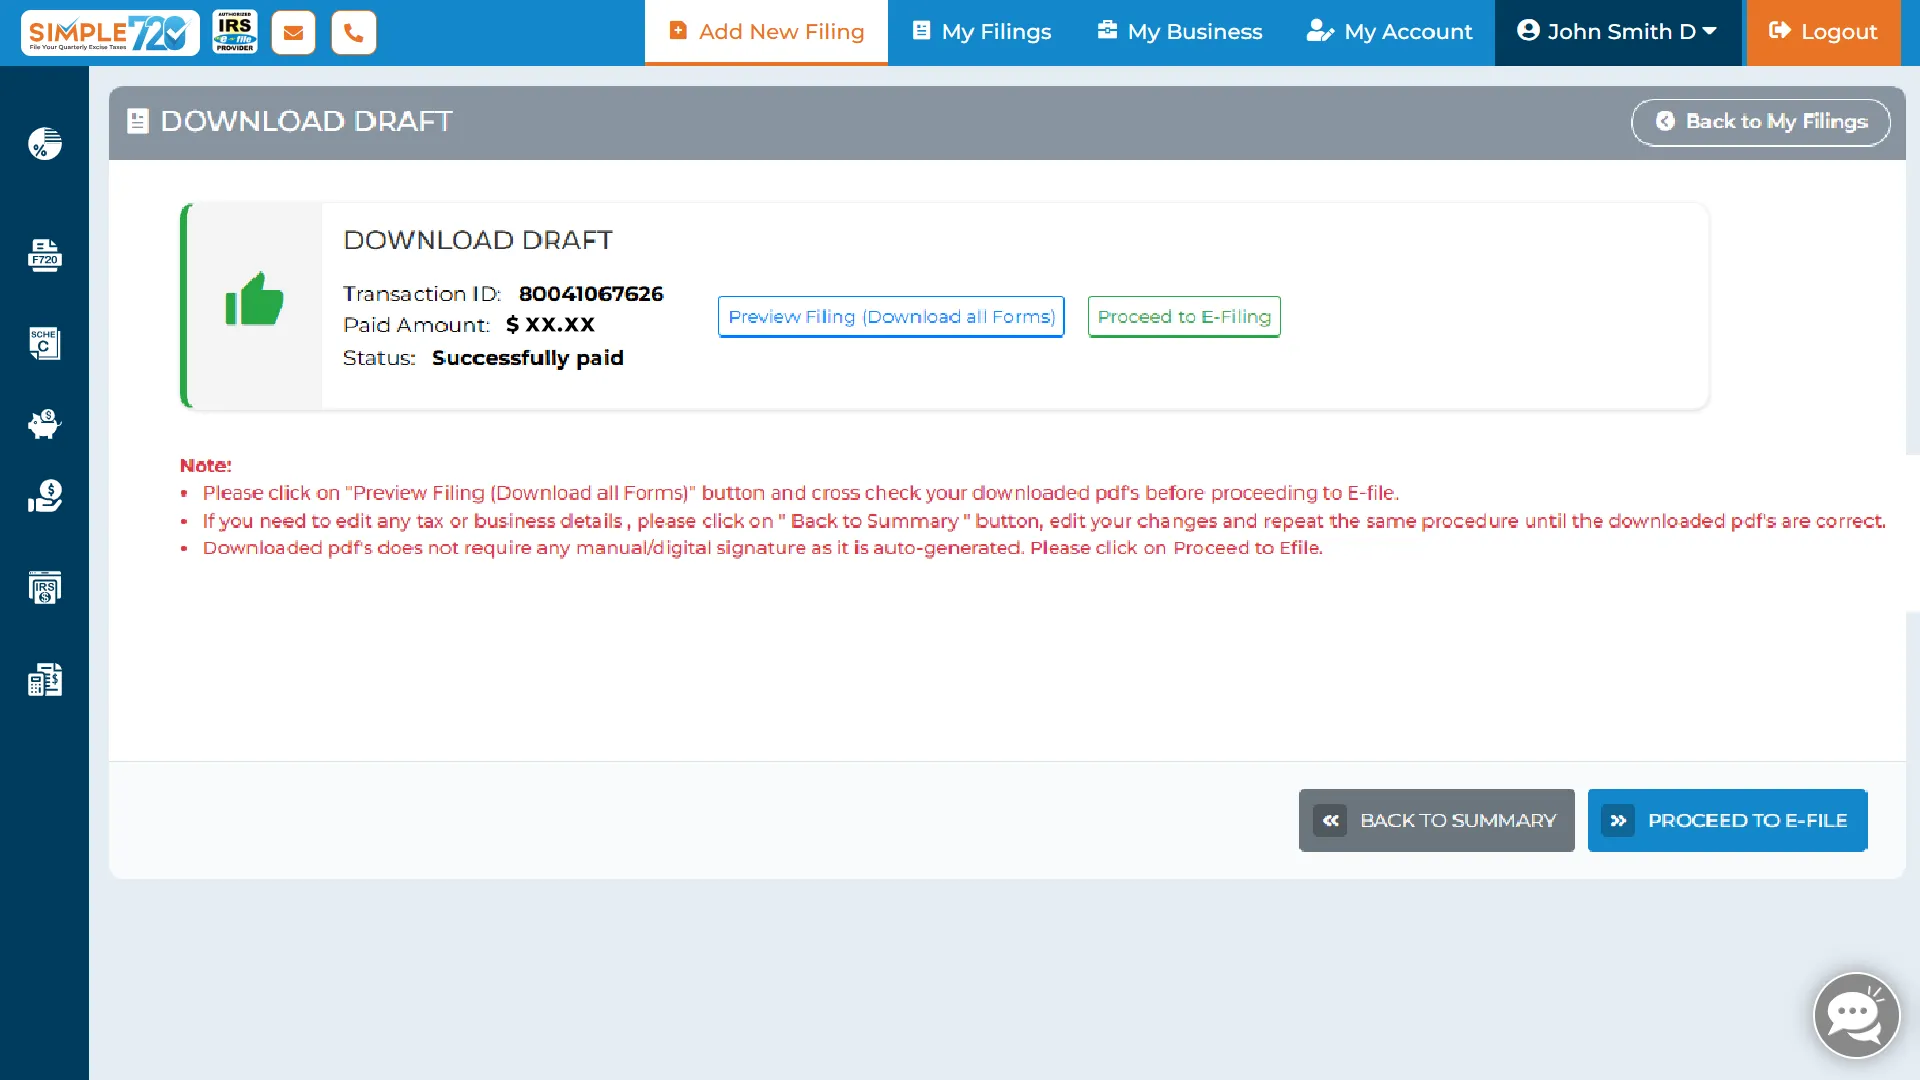Open the IRS payment sidebar icon
Viewport: 1920px width, 1080px height.
pos(44,587)
